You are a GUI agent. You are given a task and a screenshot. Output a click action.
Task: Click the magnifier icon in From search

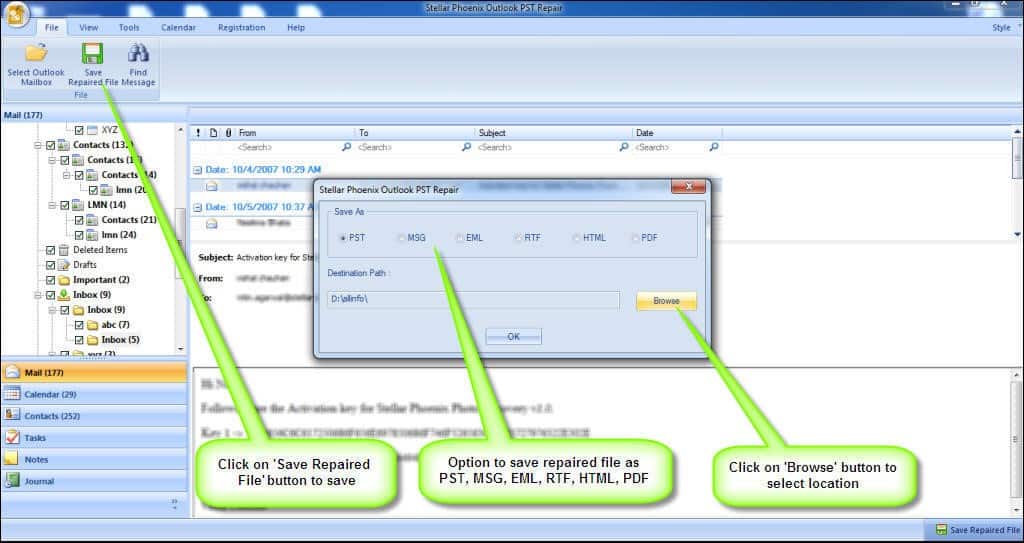click(346, 147)
